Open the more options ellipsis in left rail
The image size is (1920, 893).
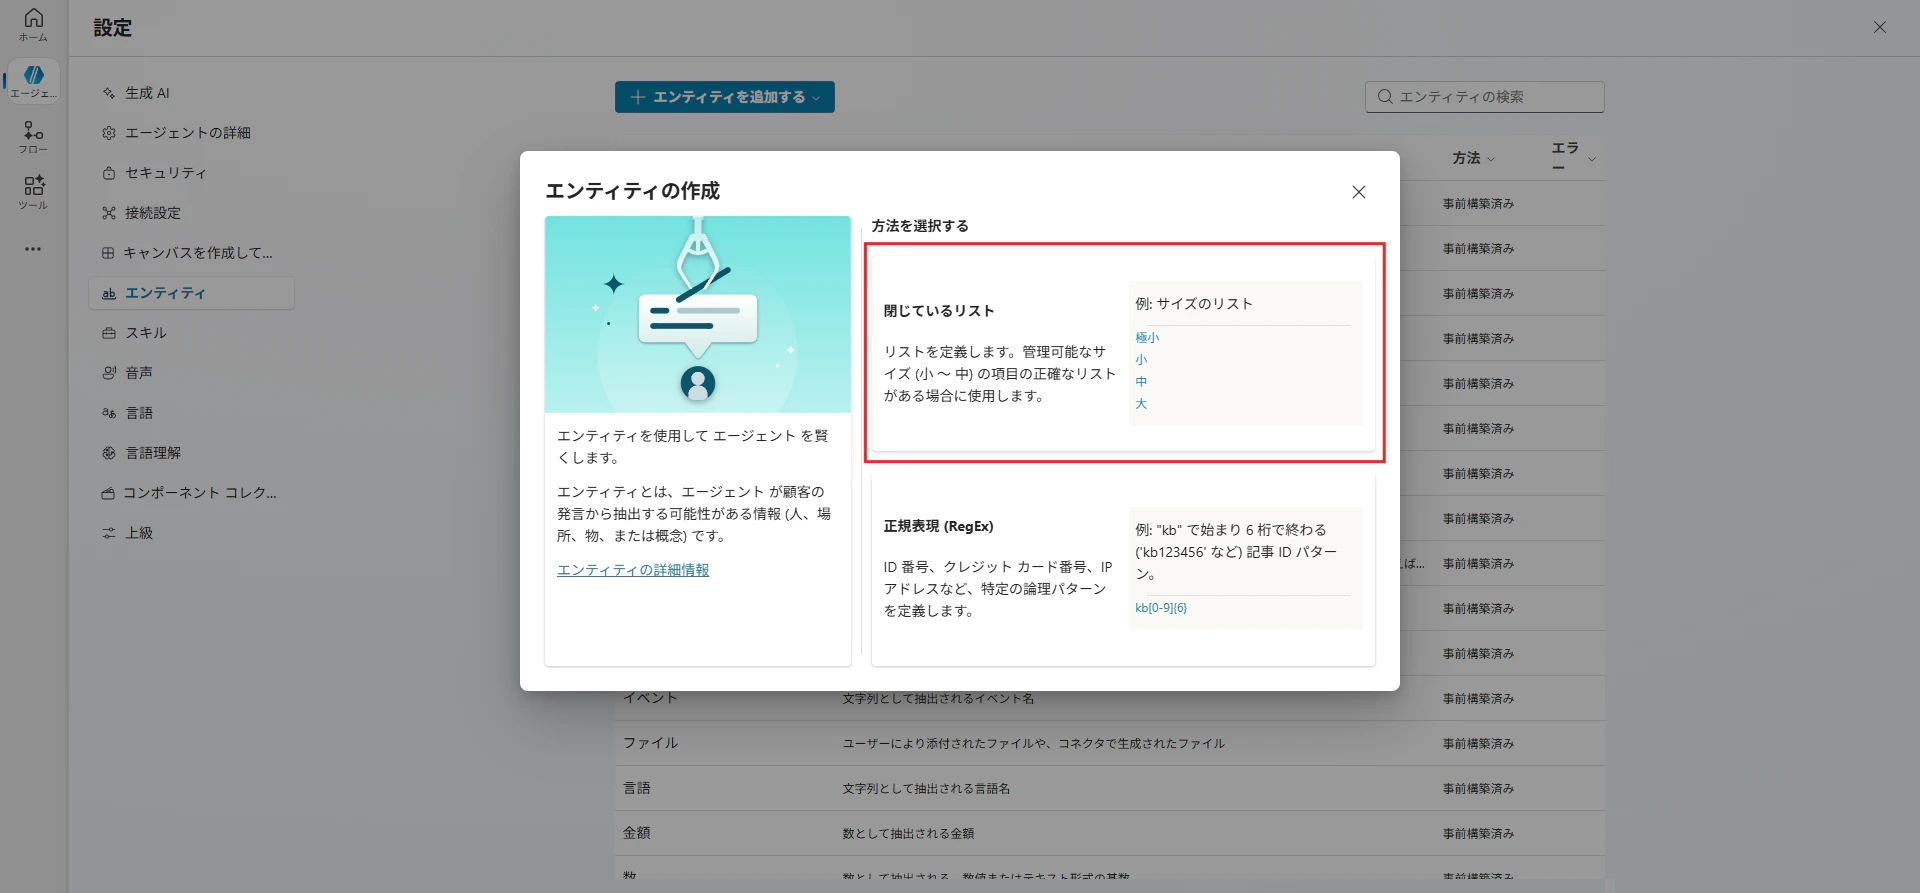pos(33,249)
